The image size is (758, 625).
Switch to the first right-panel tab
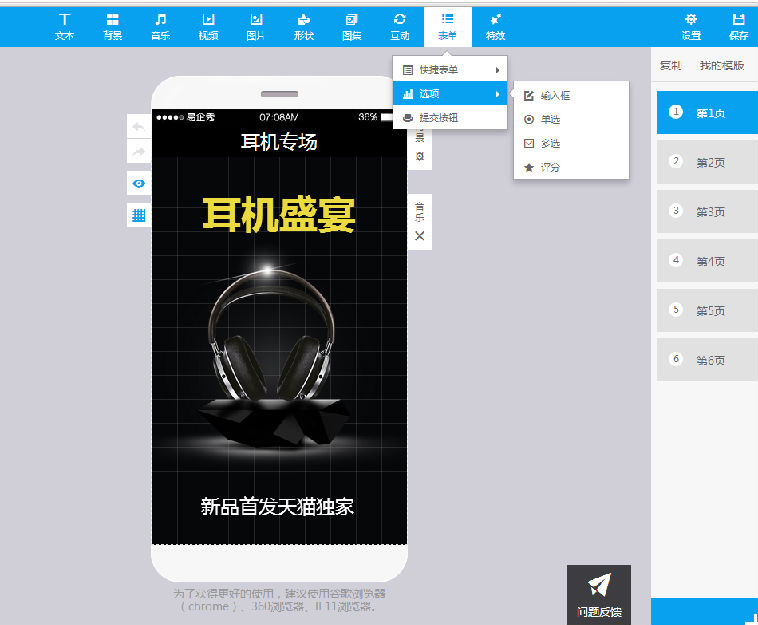pos(671,65)
